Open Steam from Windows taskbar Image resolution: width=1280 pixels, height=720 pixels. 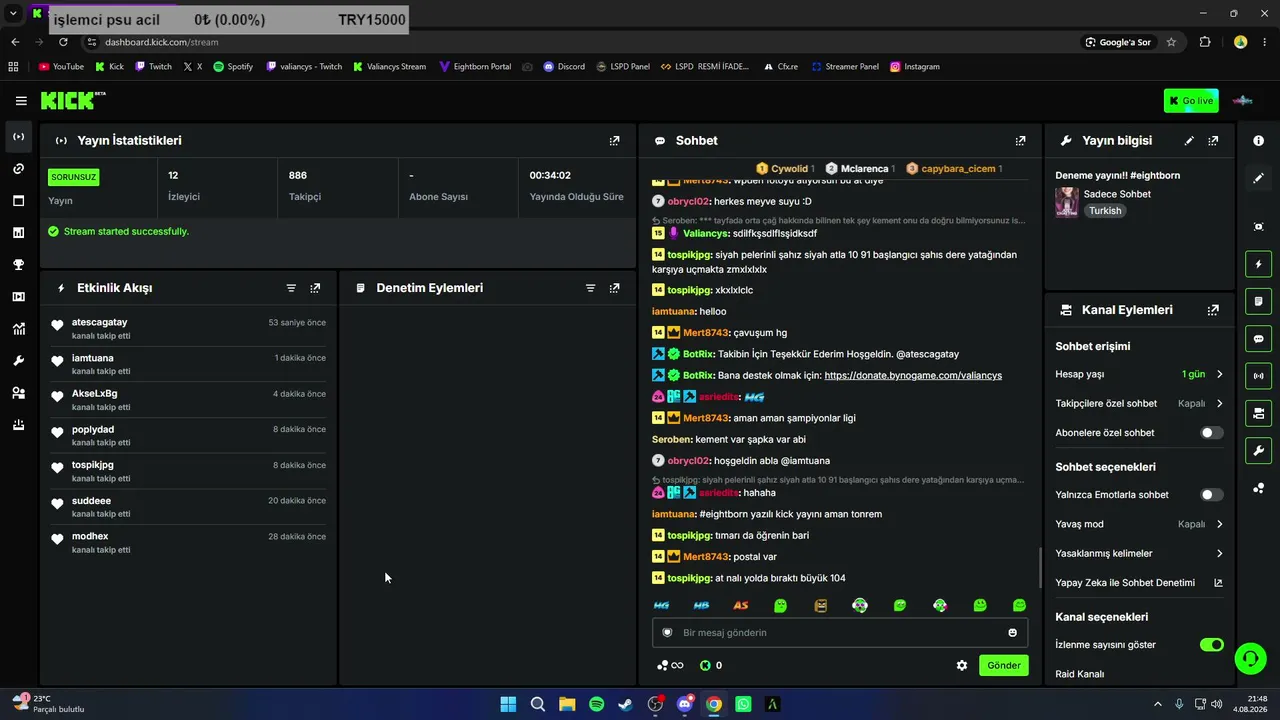(625, 704)
